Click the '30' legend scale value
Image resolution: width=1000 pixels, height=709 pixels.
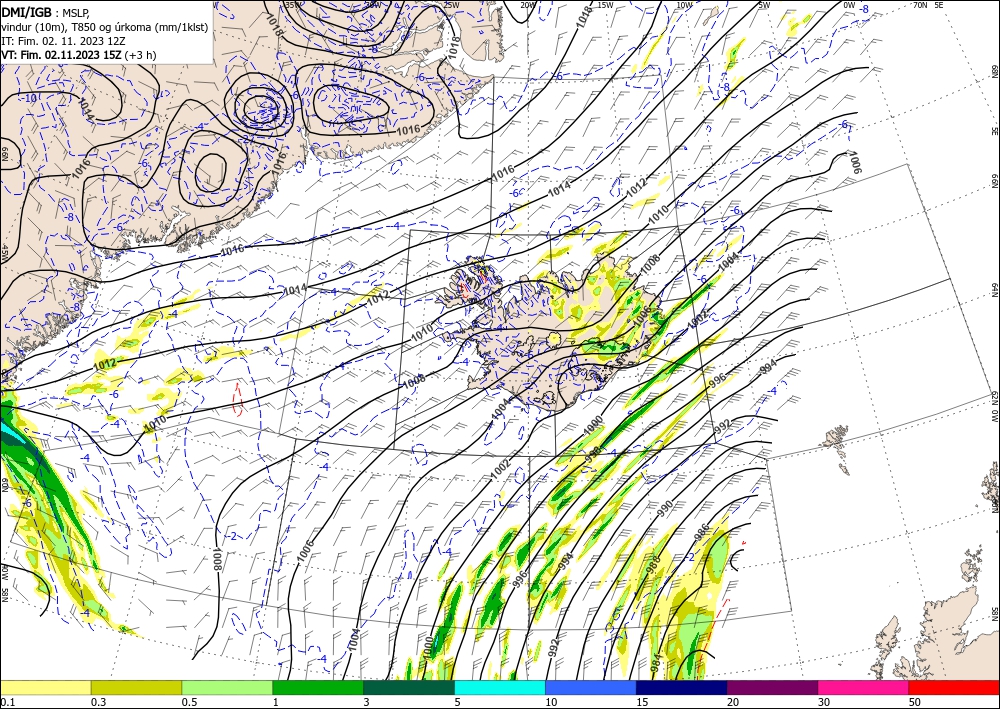pos(823,702)
